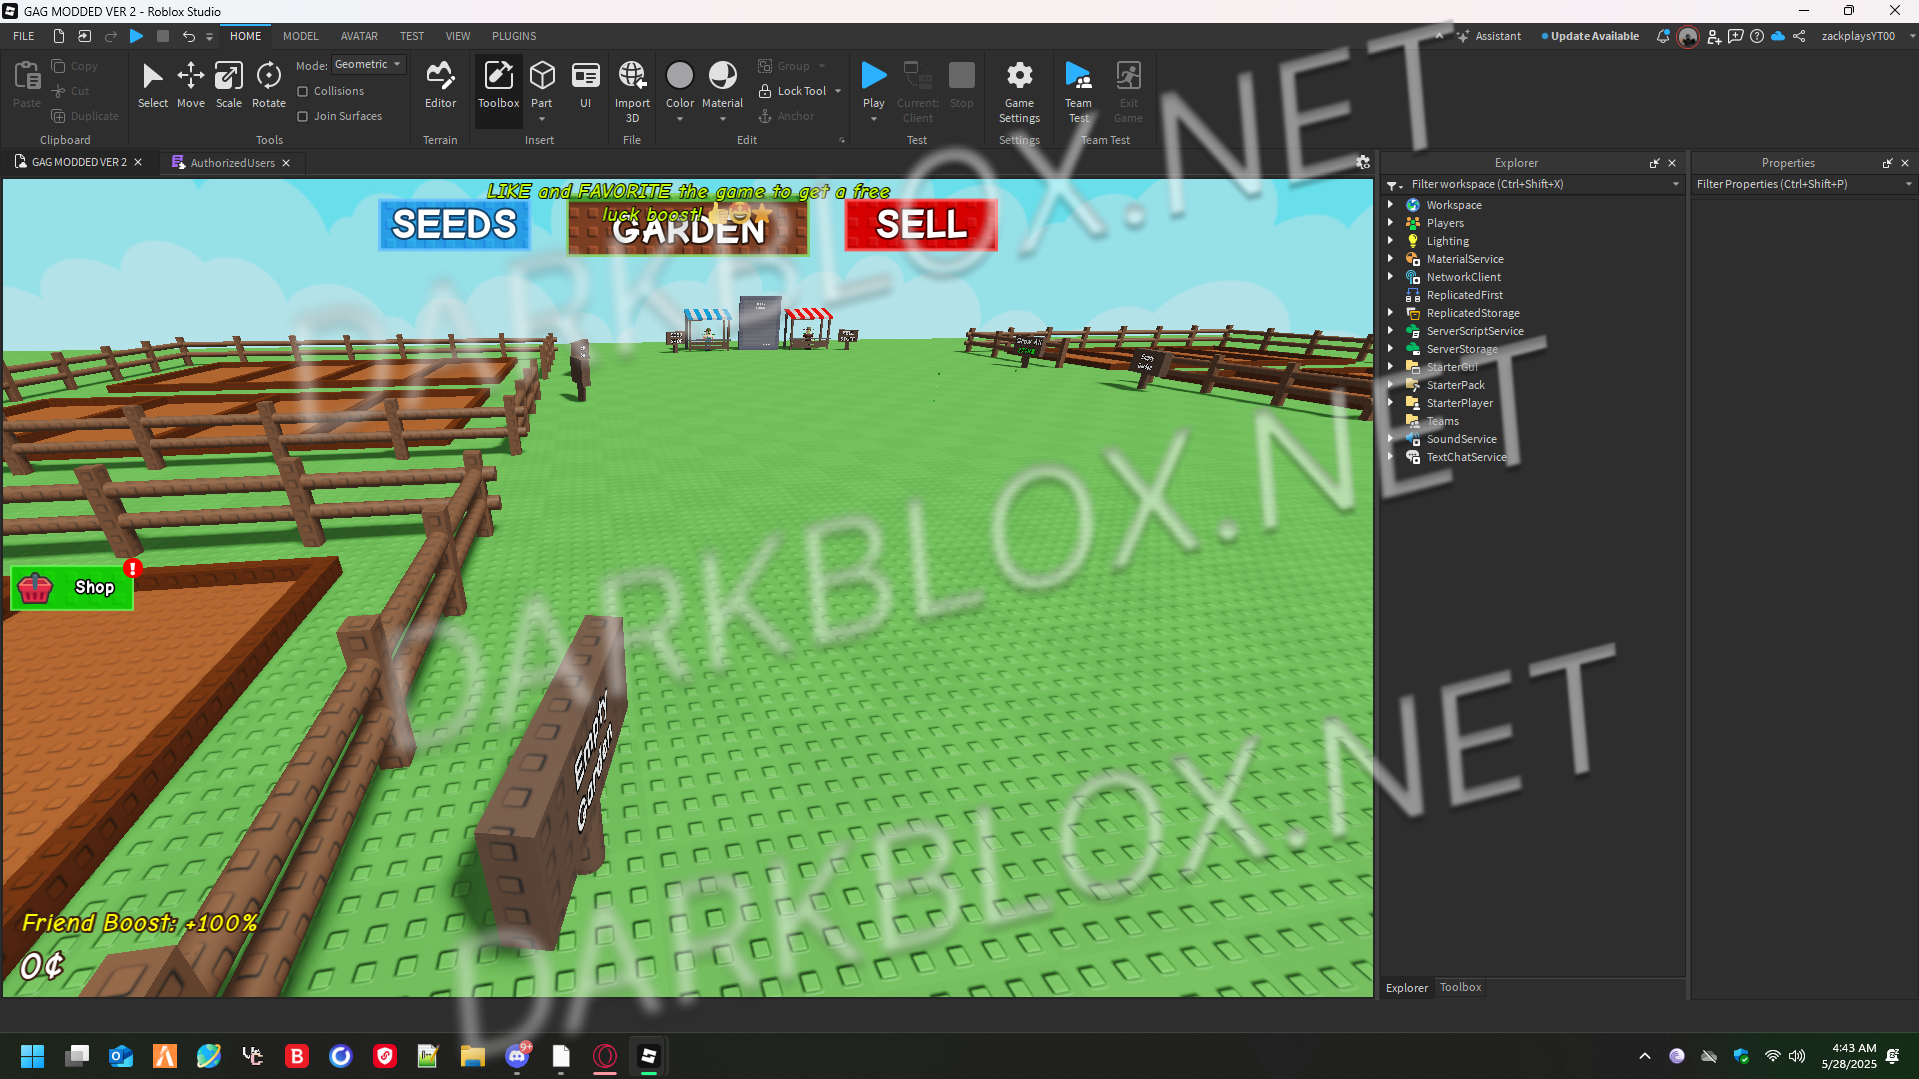The height and width of the screenshot is (1079, 1919).
Task: Expand the Players node
Action: pos(1390,223)
